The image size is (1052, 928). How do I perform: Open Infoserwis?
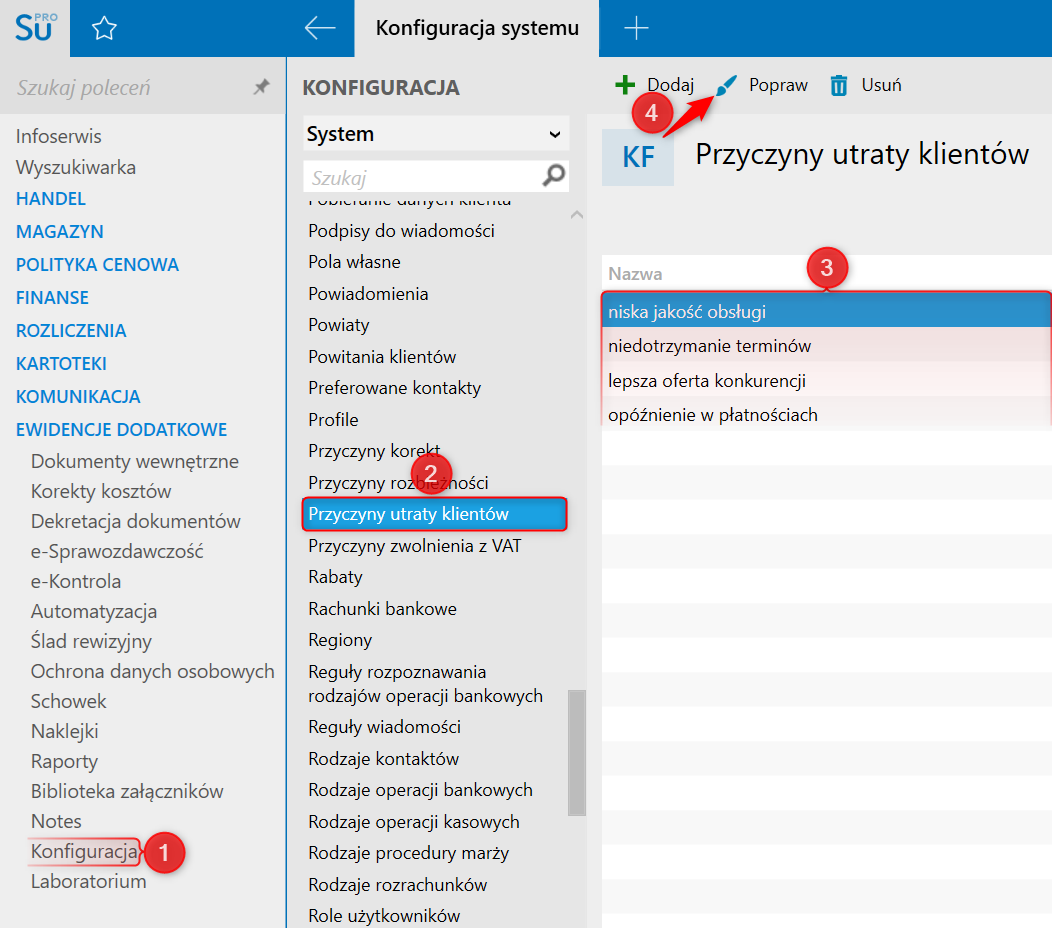point(58,136)
